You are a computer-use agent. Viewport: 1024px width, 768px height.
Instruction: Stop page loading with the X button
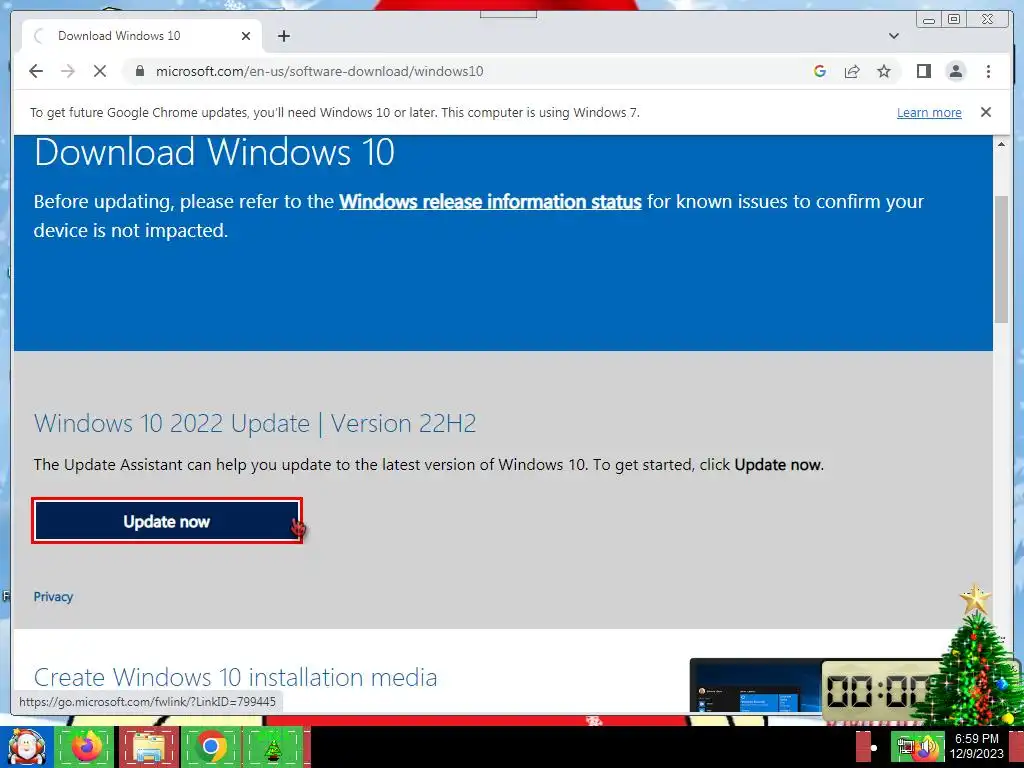pyautogui.click(x=100, y=71)
